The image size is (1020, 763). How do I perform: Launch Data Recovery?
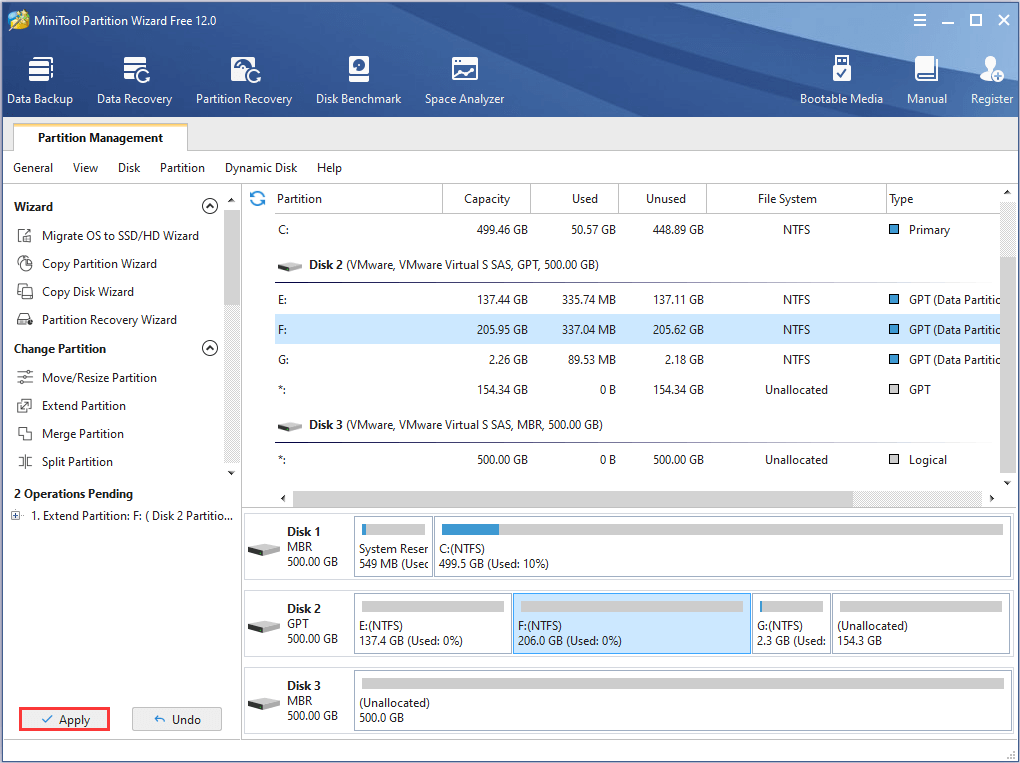click(x=135, y=81)
